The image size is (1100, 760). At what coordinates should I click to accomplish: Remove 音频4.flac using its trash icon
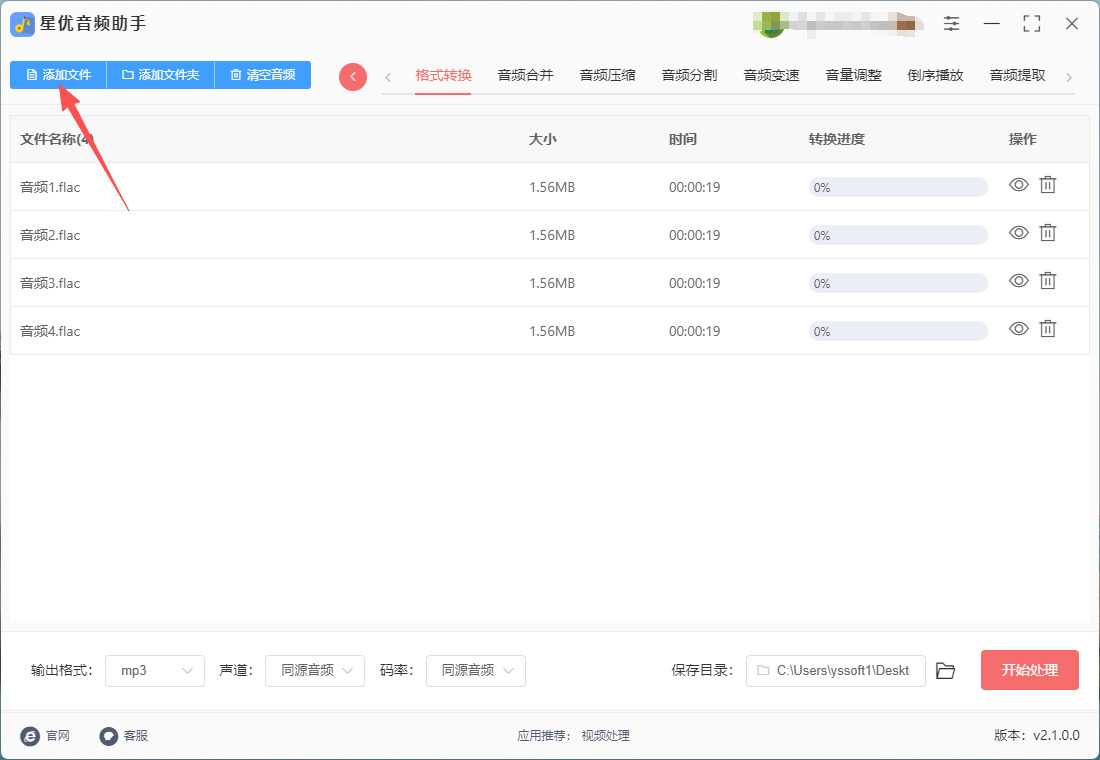coord(1047,329)
